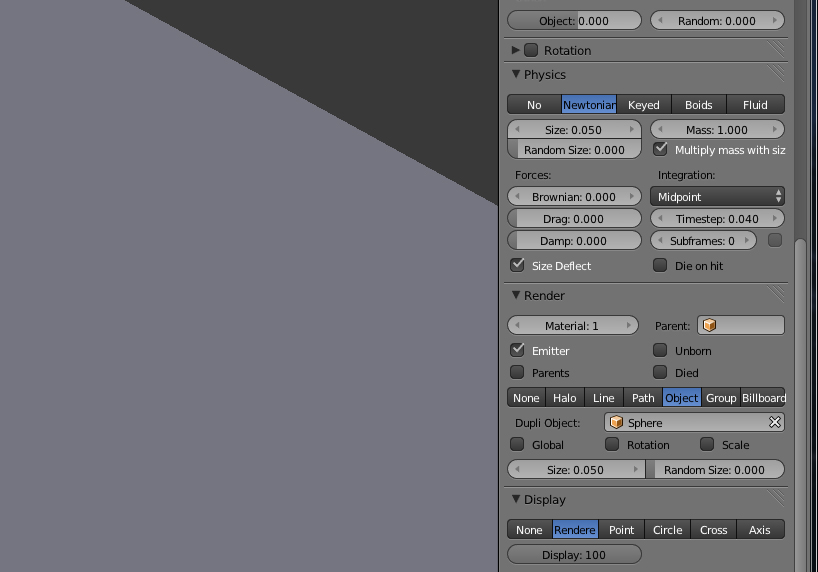The width and height of the screenshot is (818, 572).
Task: Clear the Dupli Object Sphere with X
Action: pos(775,422)
